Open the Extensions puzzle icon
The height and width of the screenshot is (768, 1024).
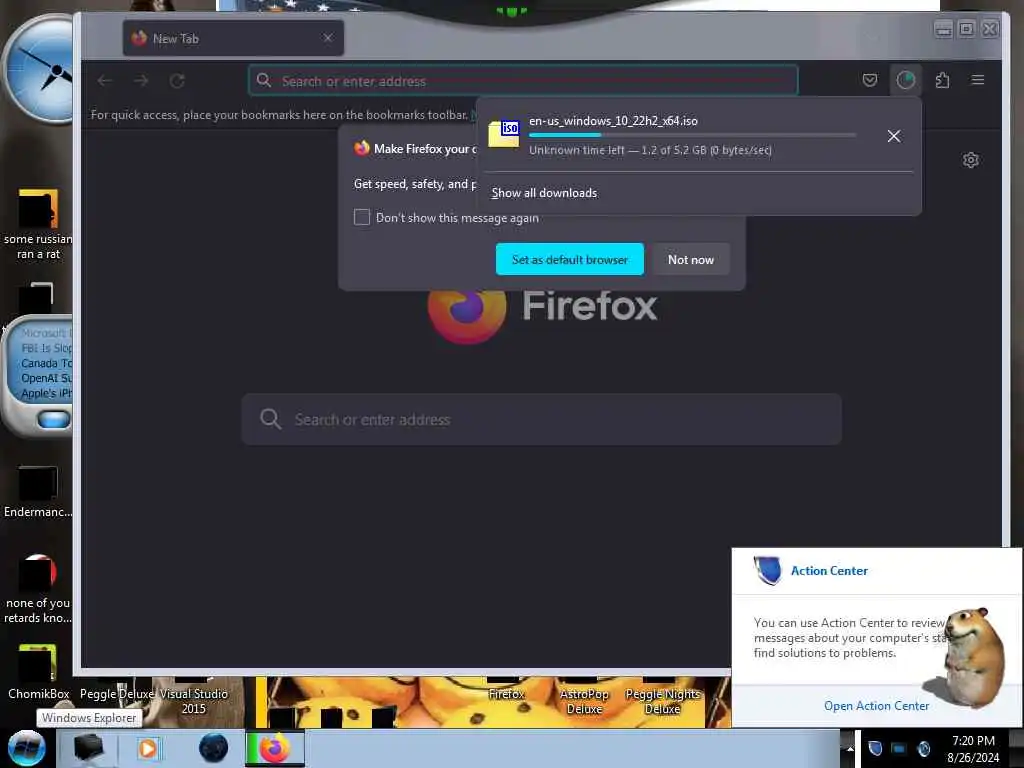pyautogui.click(x=942, y=80)
